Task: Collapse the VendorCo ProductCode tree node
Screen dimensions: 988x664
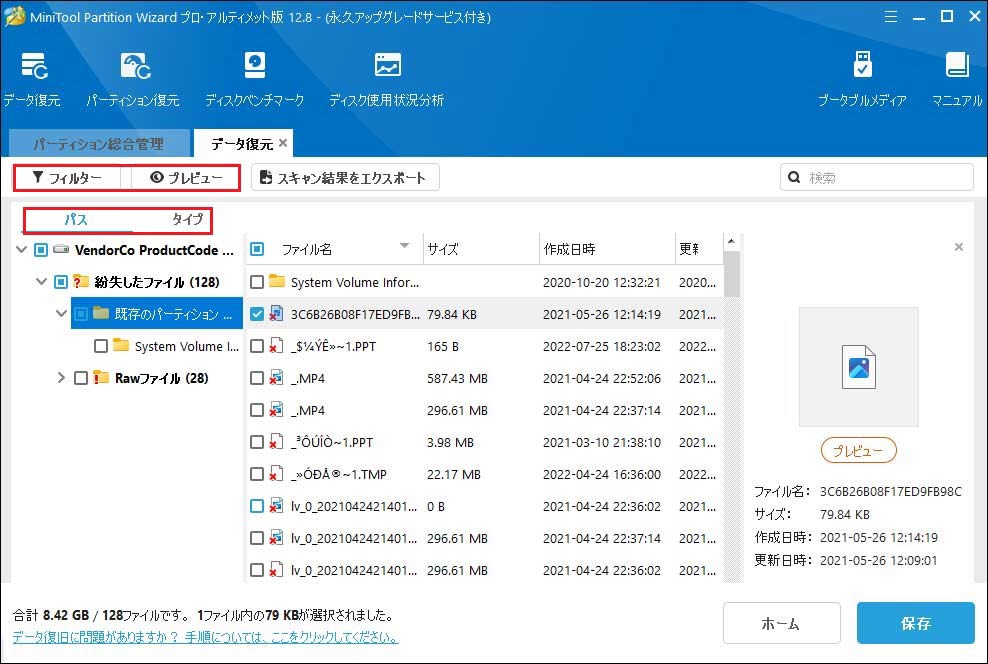Action: click(x=21, y=249)
